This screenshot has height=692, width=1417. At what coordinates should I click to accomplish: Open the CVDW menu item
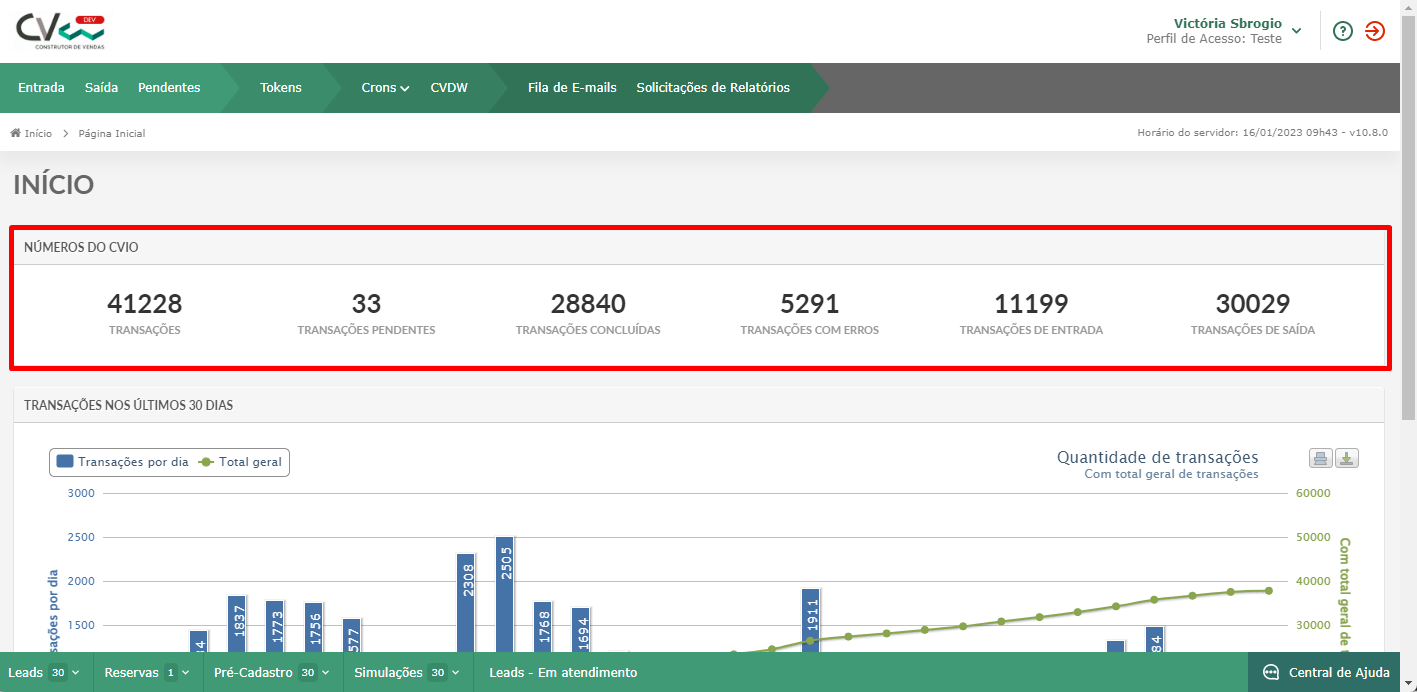pos(449,88)
